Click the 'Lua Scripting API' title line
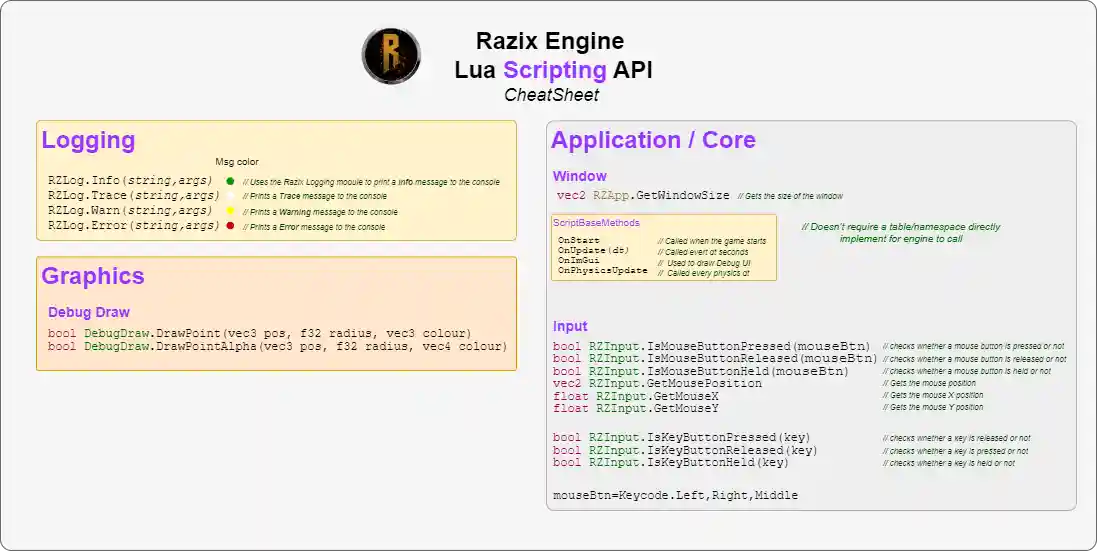 coord(553,70)
